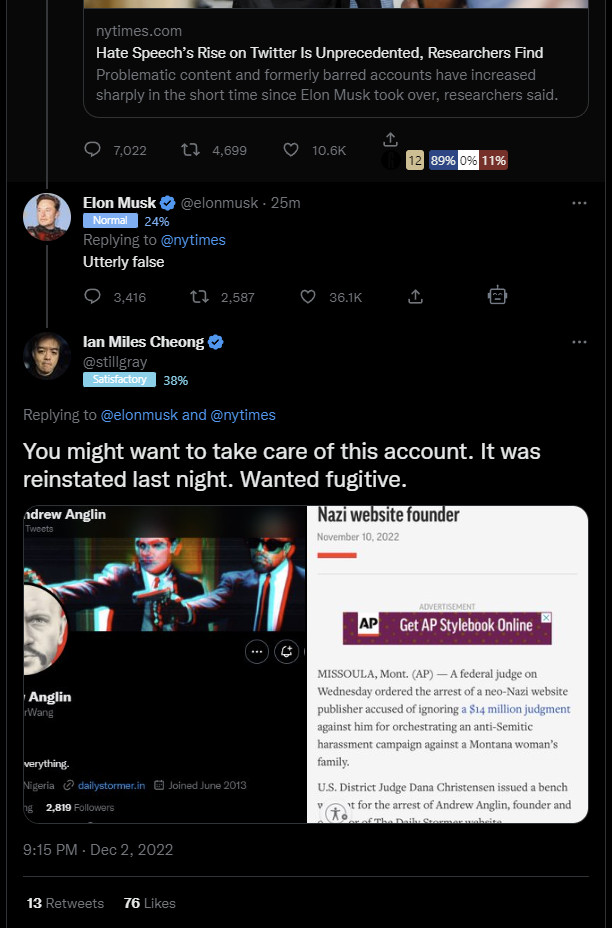Open the nytimes.com article link card
Viewport: 612px width, 928px height.
pos(336,63)
